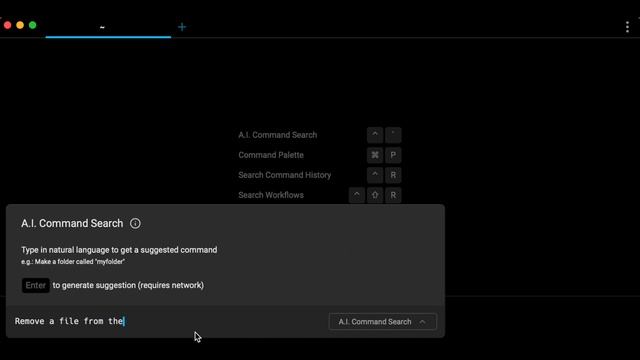Screen dimensions: 640x360
Task: Click the A.I. Command Search shortcut row
Action: (x=320, y=135)
